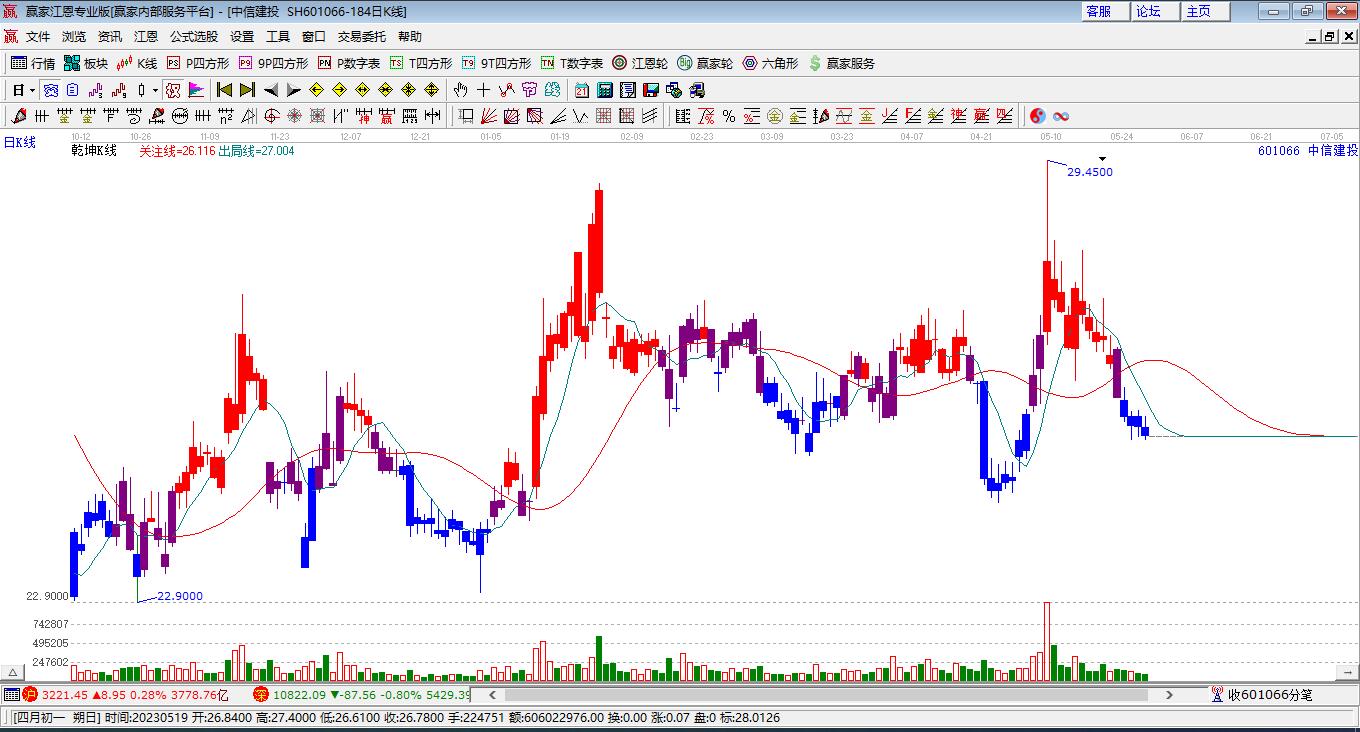1360x732 pixels.
Task: Open the 帮助 menu
Action: click(x=410, y=37)
